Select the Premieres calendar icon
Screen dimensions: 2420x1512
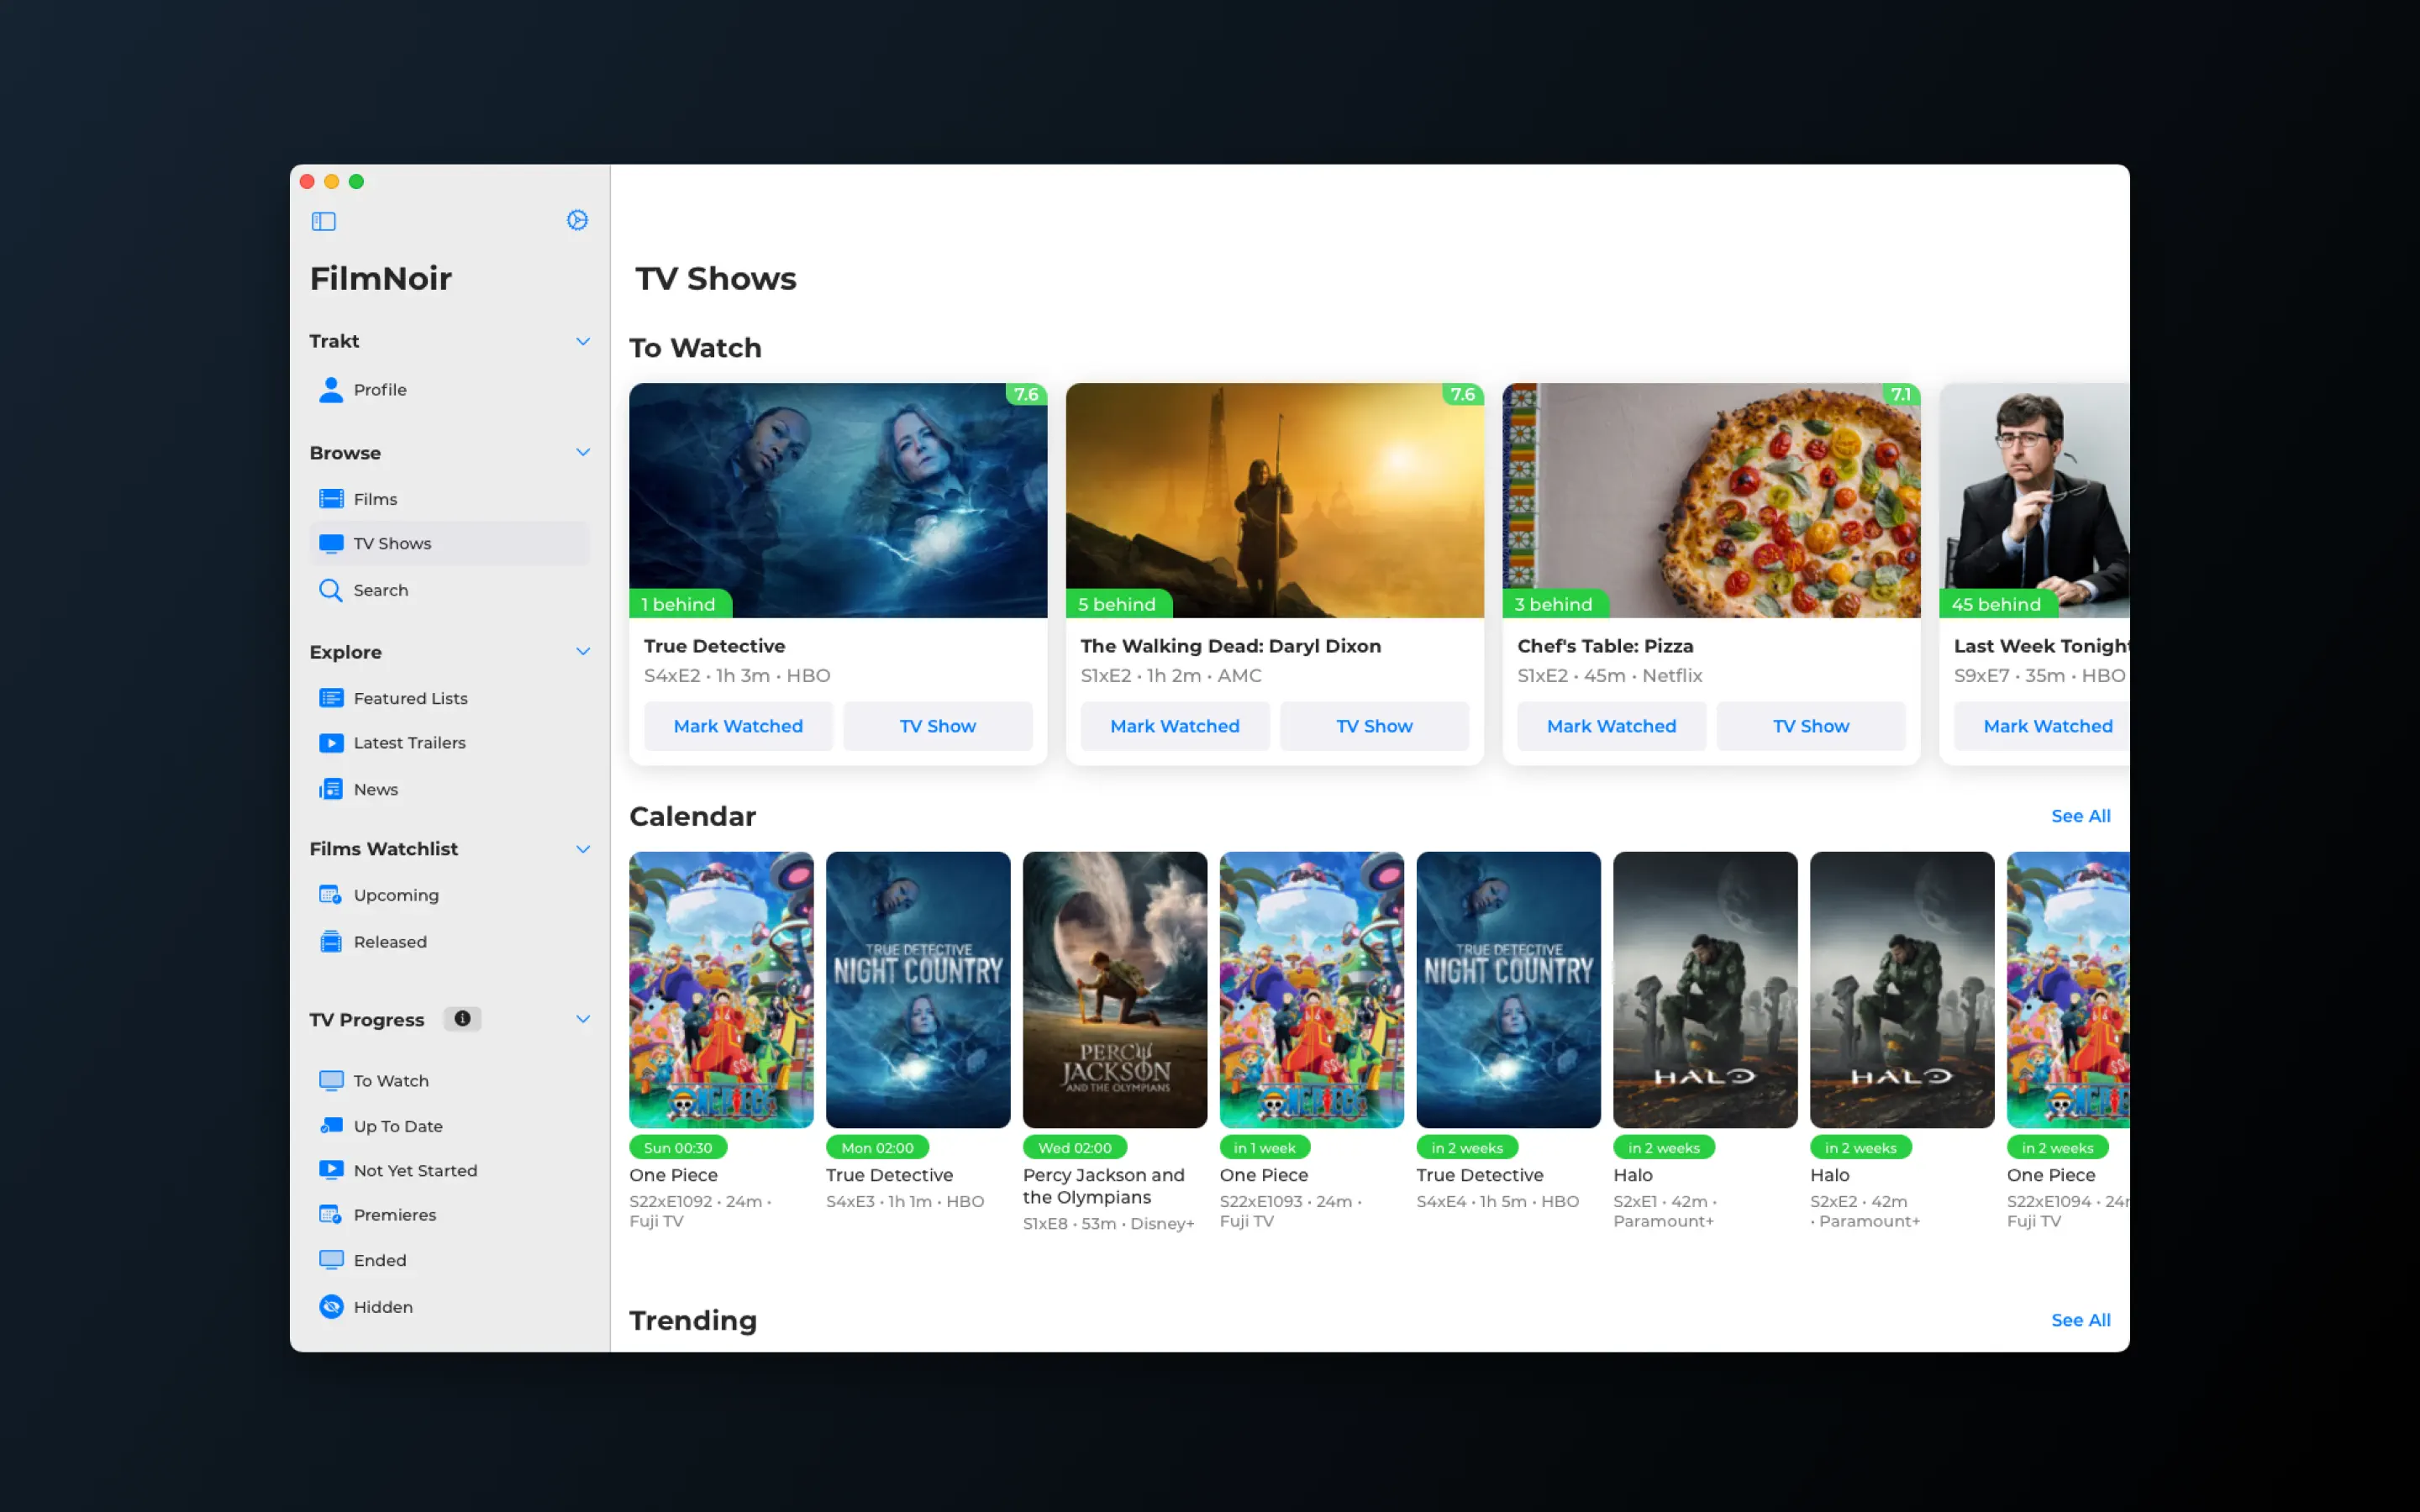pyautogui.click(x=331, y=1215)
